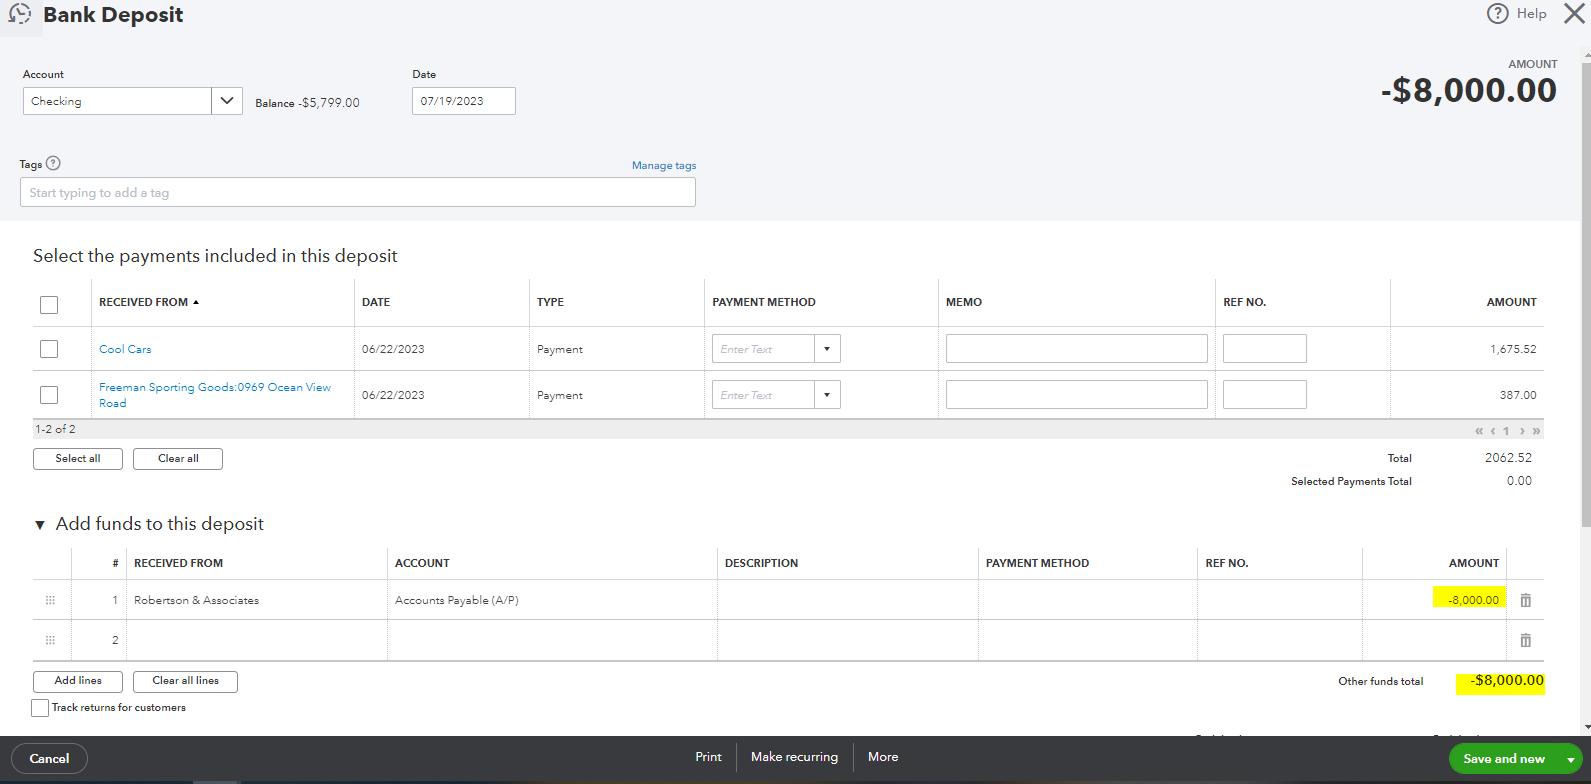Expand Cool Cars payment method dropdown
Image resolution: width=1591 pixels, height=784 pixels.
click(827, 349)
